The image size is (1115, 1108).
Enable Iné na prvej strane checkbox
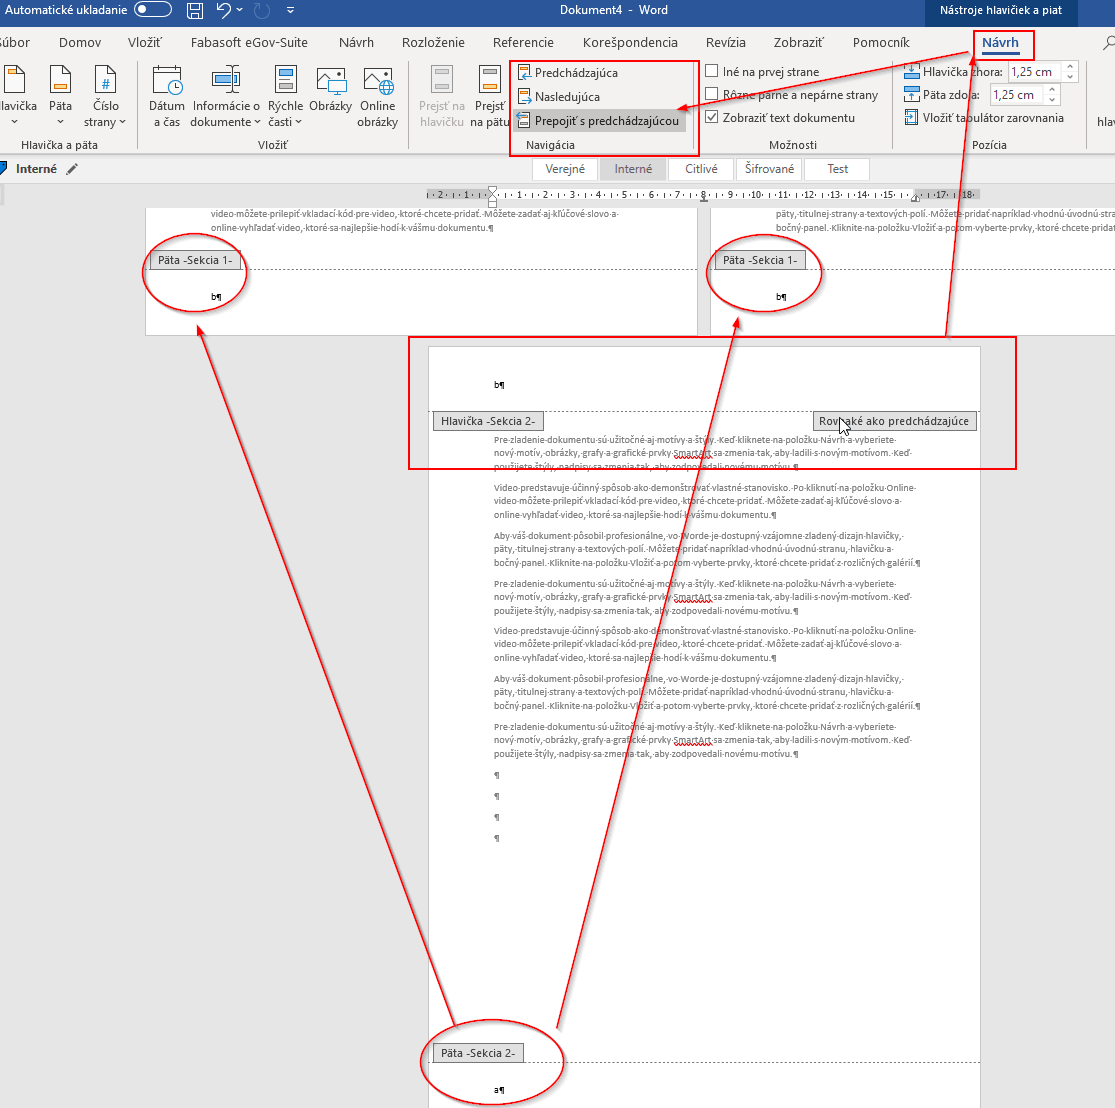711,71
